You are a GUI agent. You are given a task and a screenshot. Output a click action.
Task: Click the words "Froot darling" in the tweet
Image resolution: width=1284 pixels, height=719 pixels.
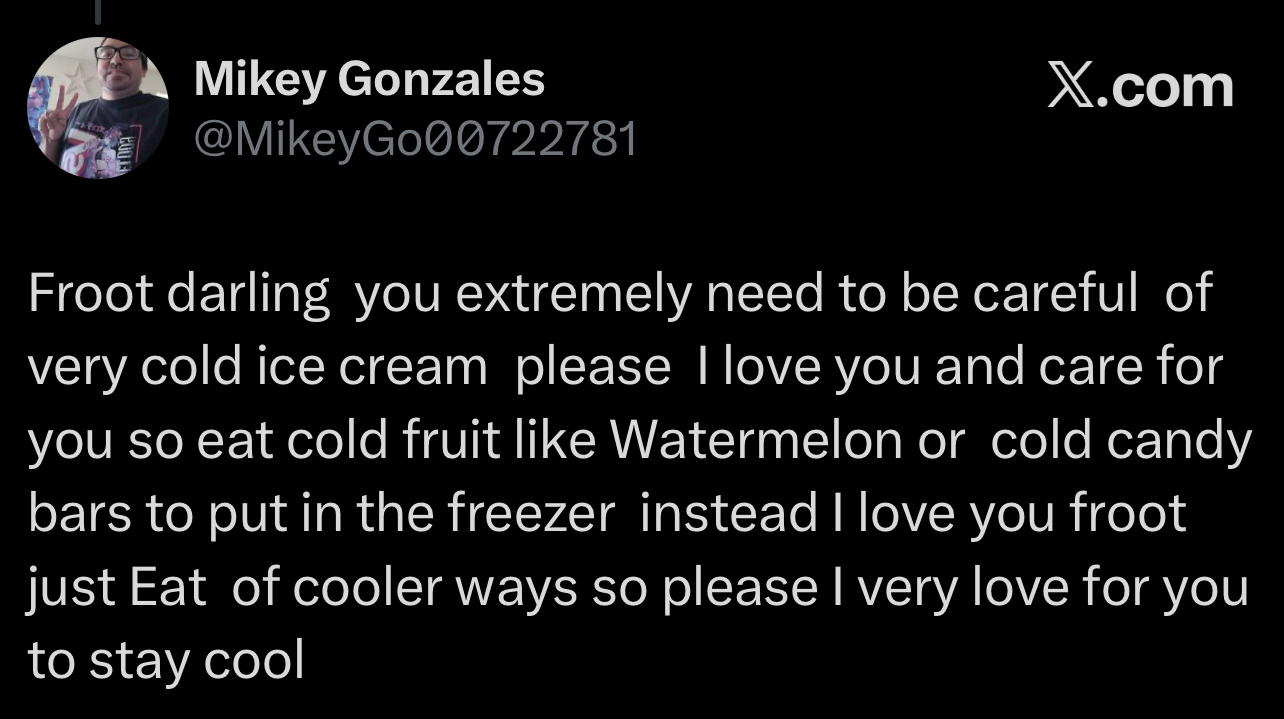click(179, 294)
